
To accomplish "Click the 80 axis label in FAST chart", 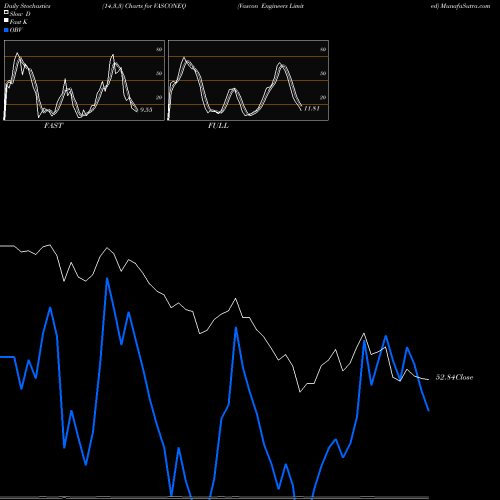I will tap(159, 50).
